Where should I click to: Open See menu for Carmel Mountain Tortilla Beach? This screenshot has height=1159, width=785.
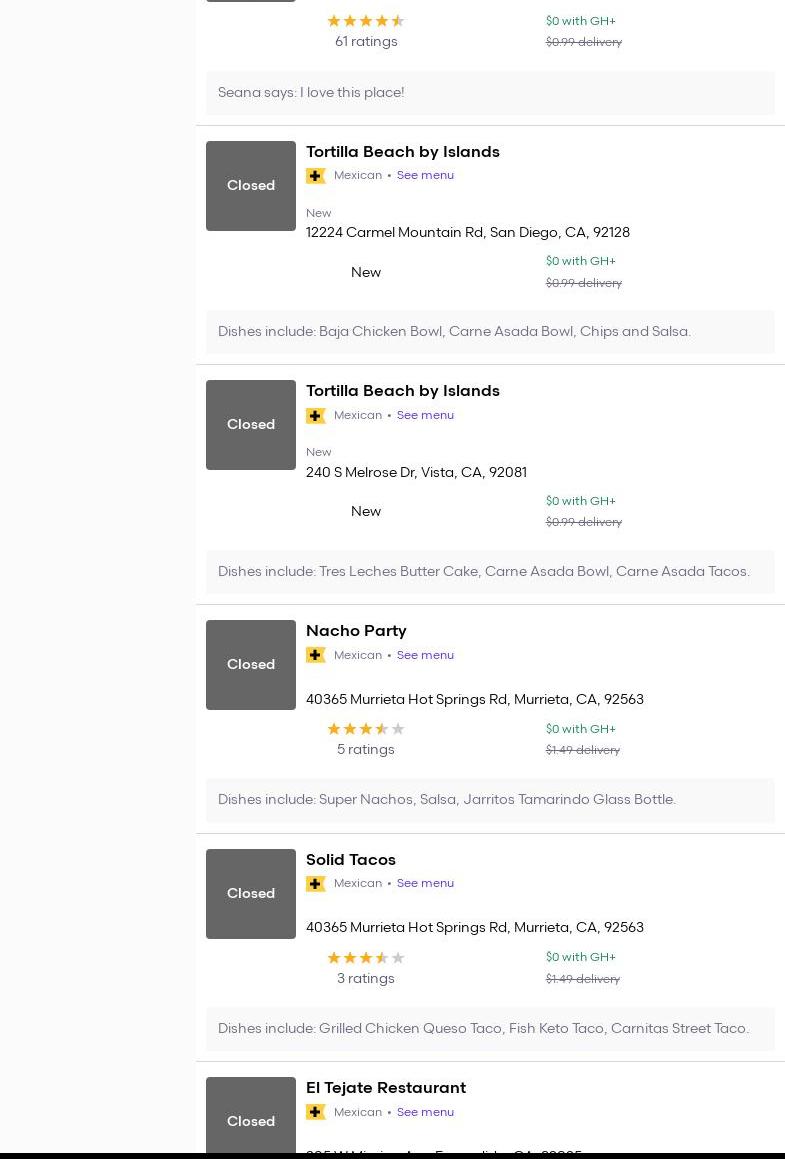[x=425, y=175]
